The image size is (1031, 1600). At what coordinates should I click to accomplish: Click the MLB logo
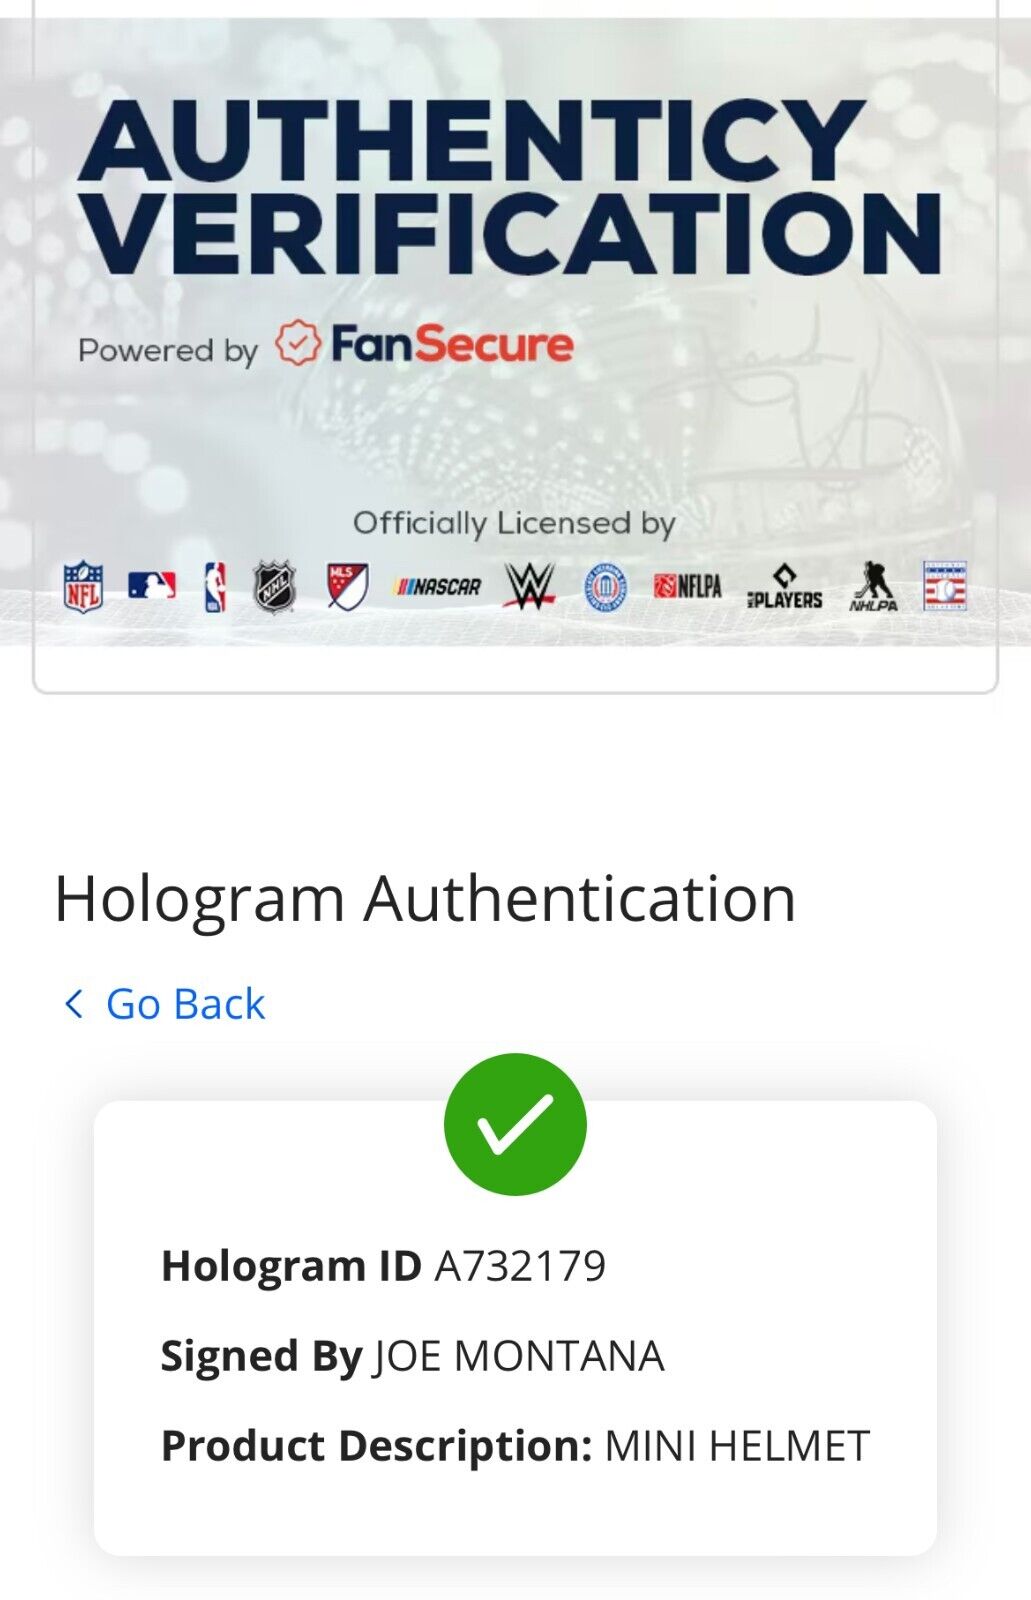click(x=152, y=586)
